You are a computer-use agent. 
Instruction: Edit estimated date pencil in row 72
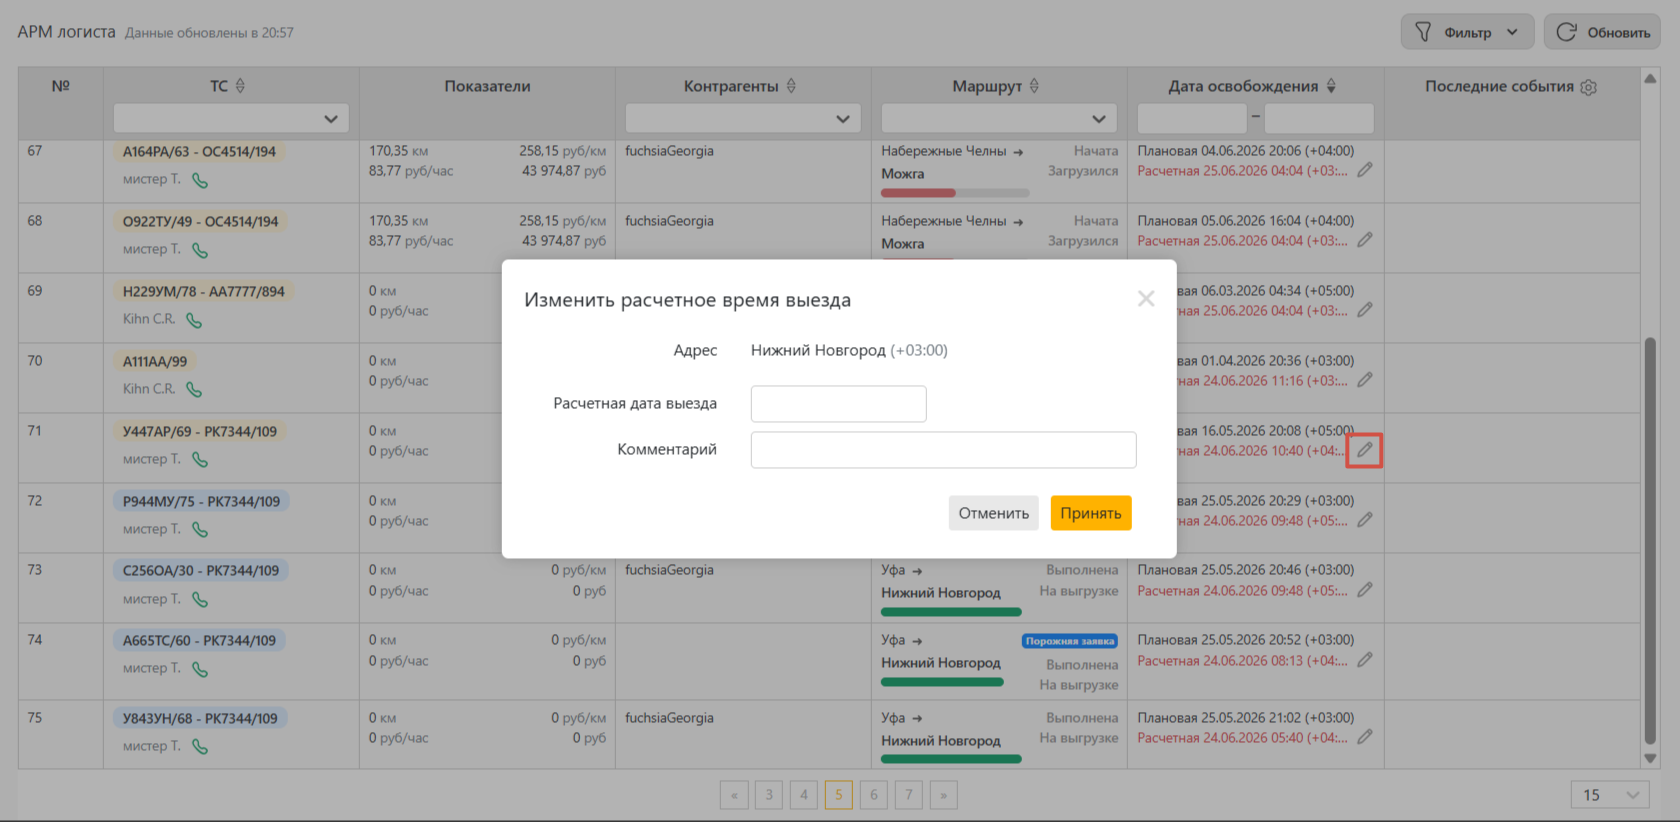point(1364,520)
